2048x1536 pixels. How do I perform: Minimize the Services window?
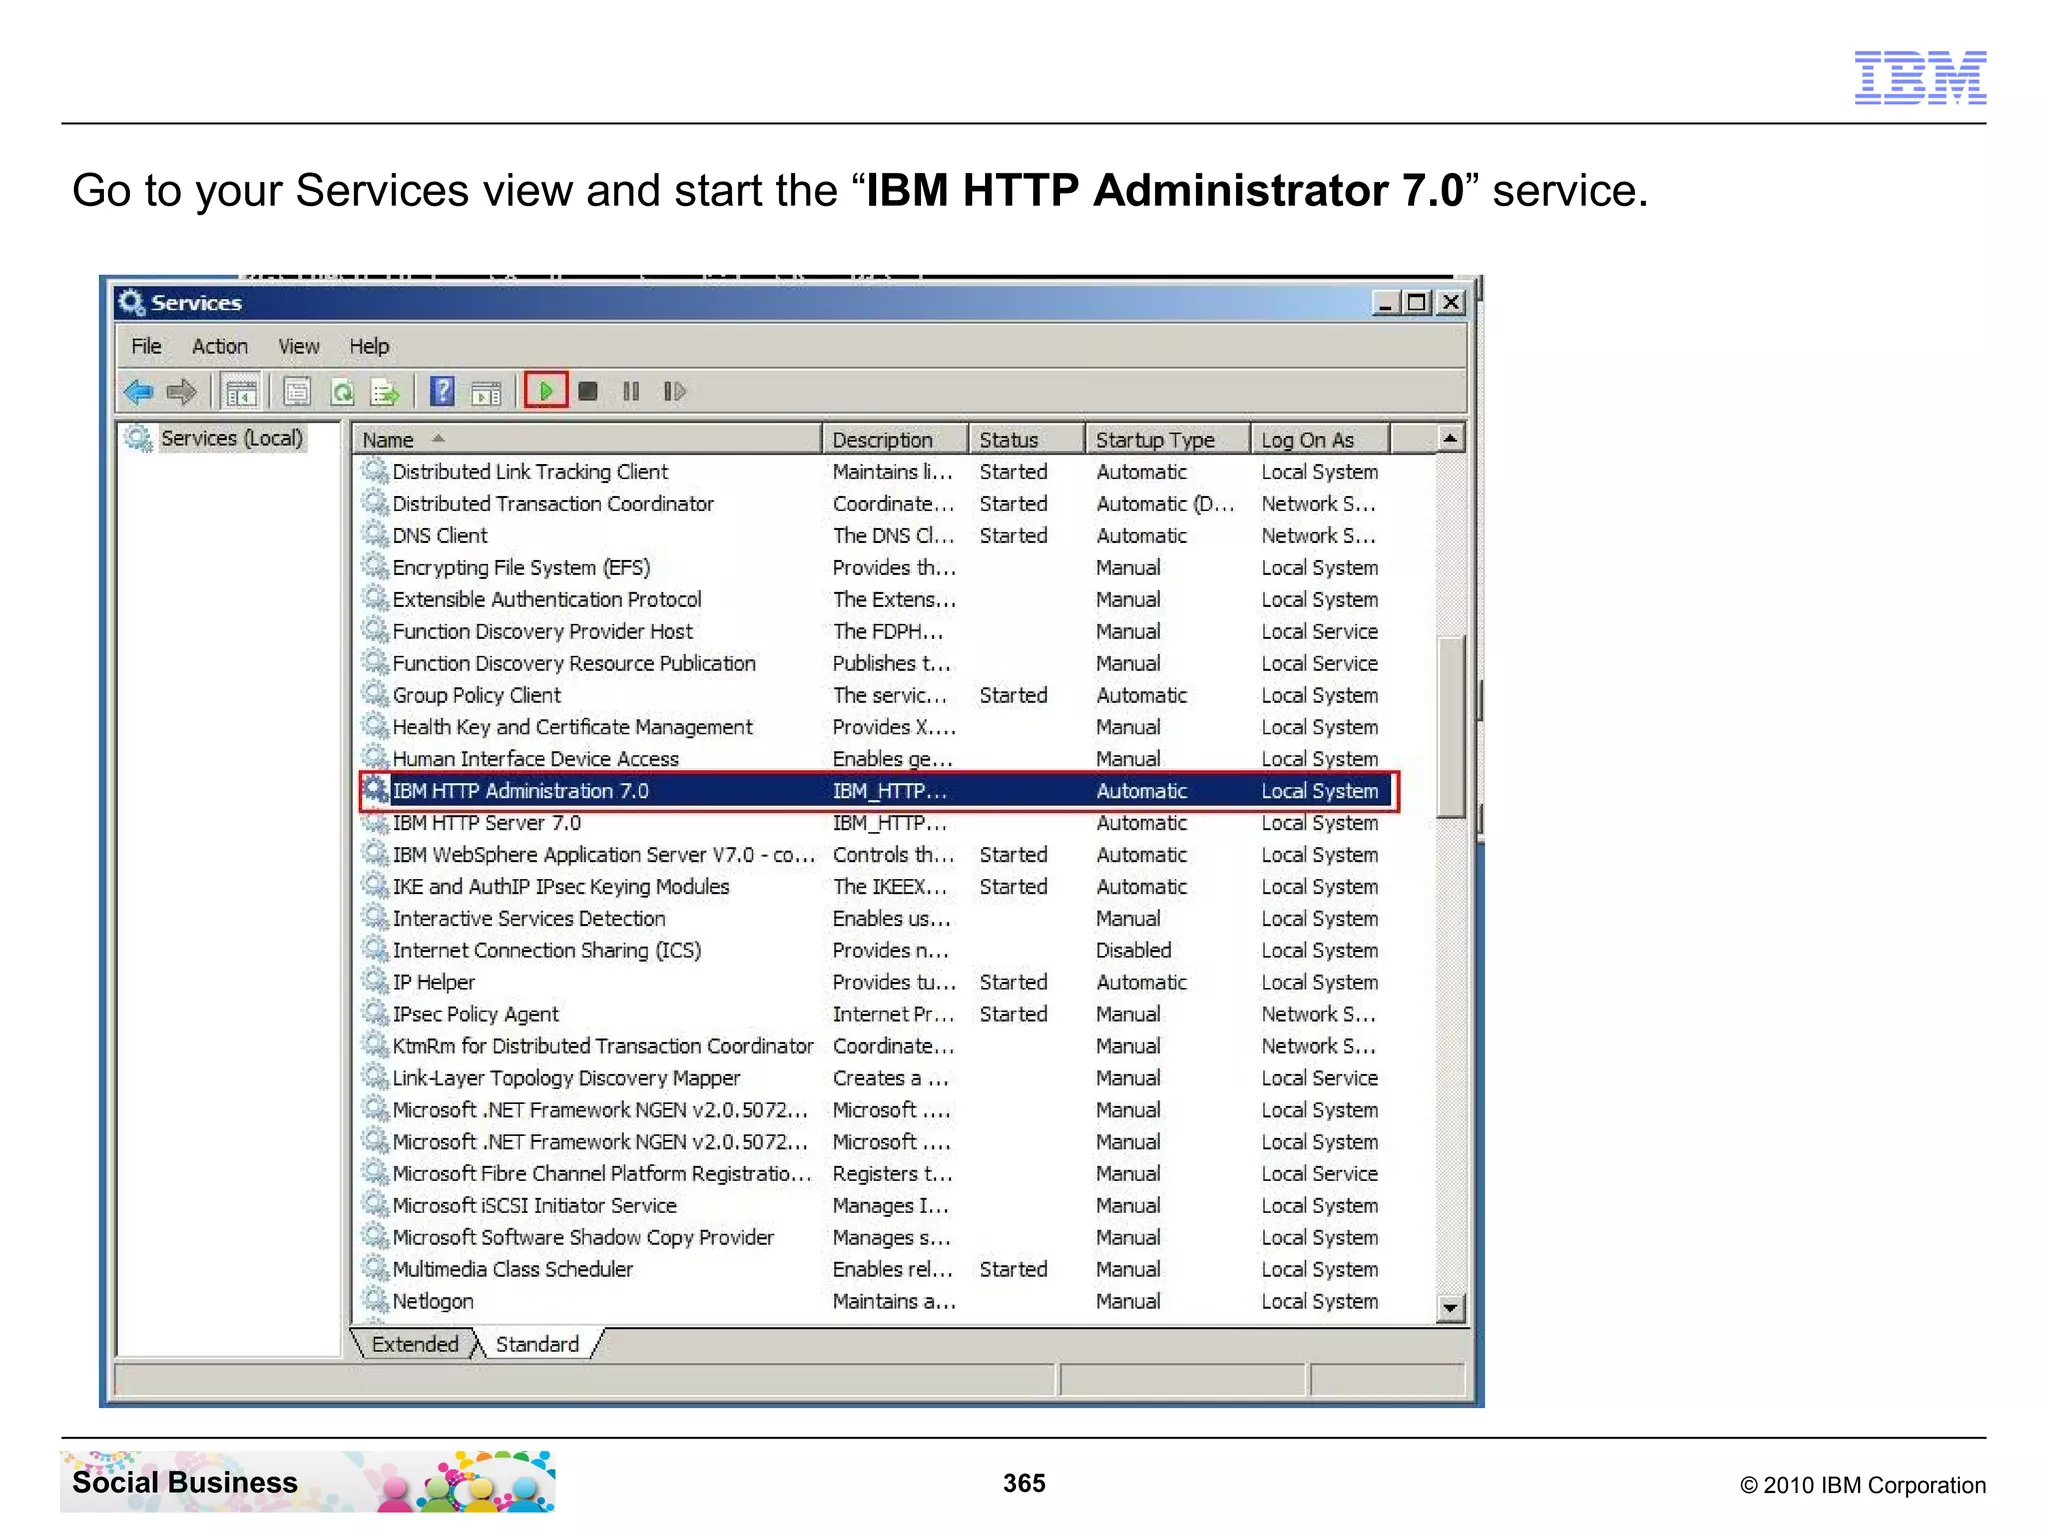pos(1385,302)
